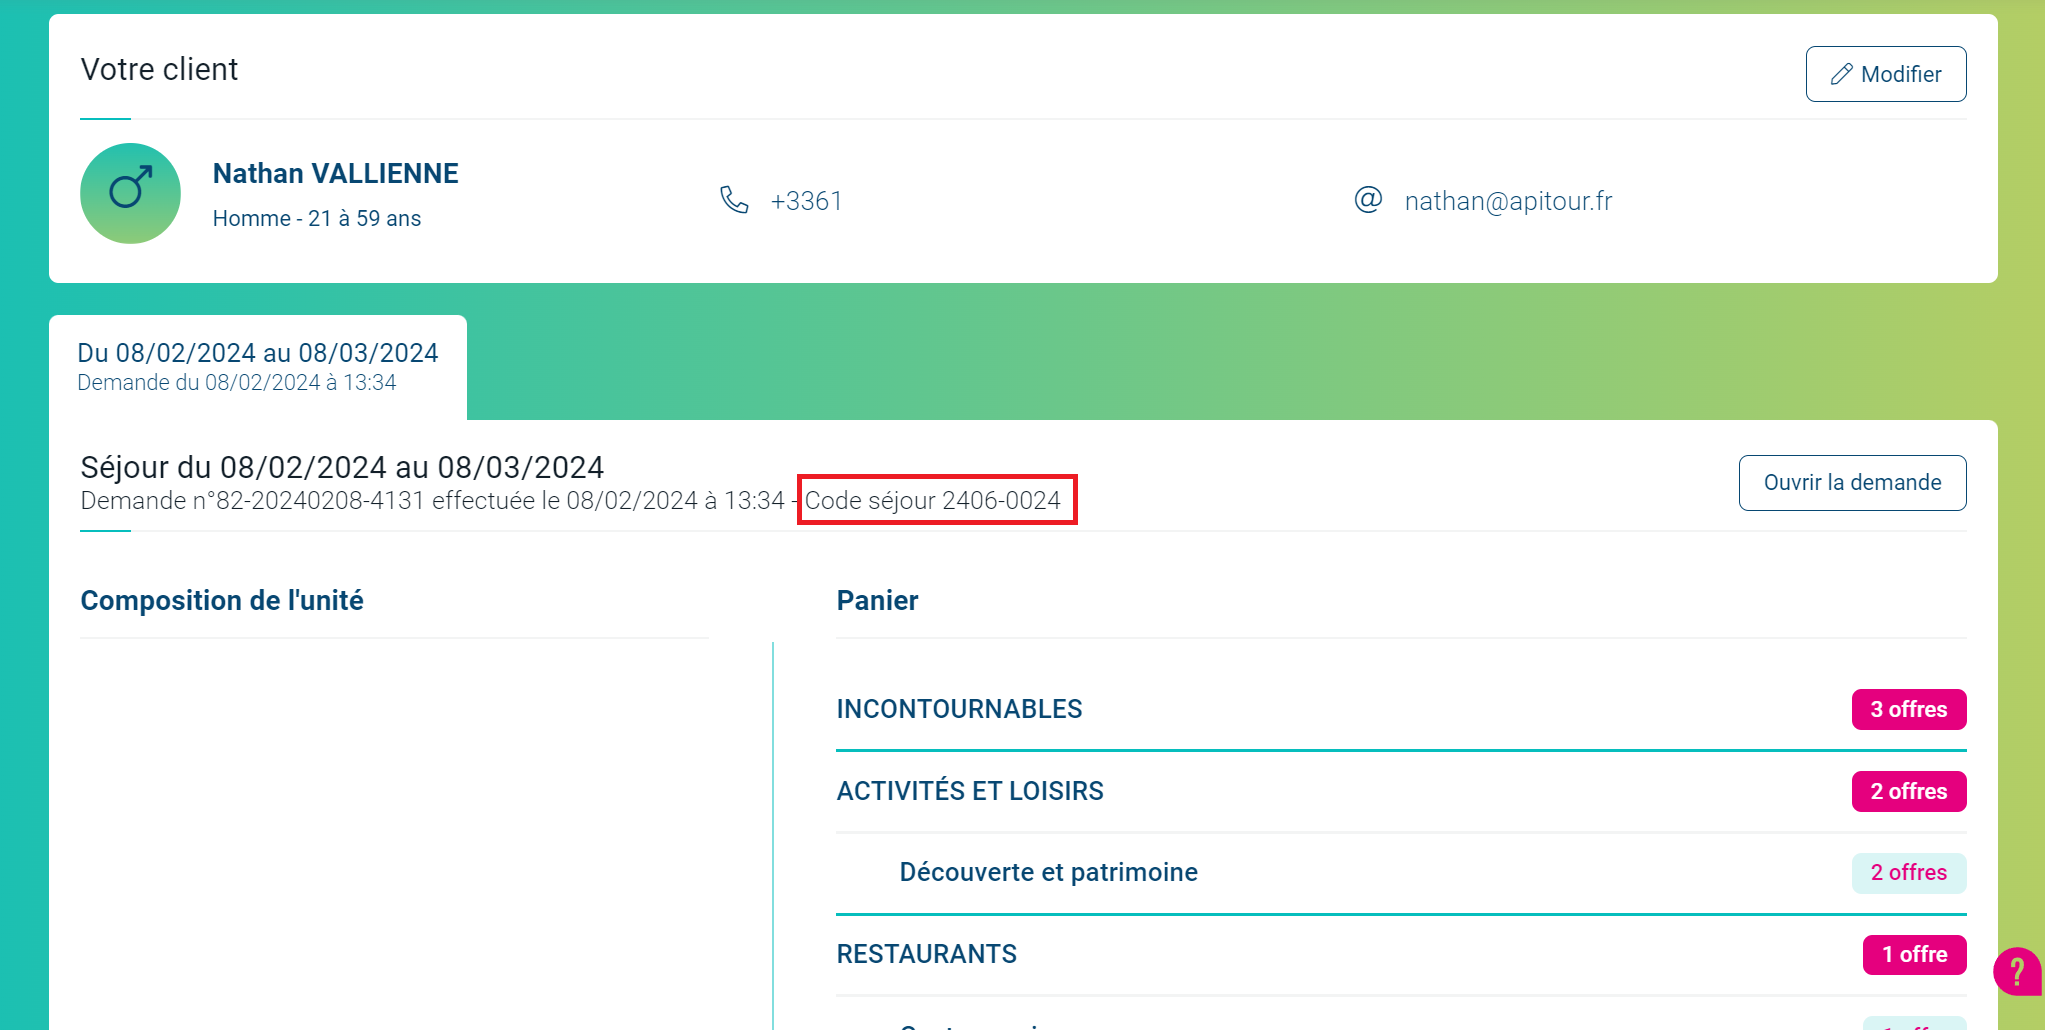Click the 2 offres badge for Découverte et patrimoine
The width and height of the screenshot is (2045, 1030).
(1908, 872)
